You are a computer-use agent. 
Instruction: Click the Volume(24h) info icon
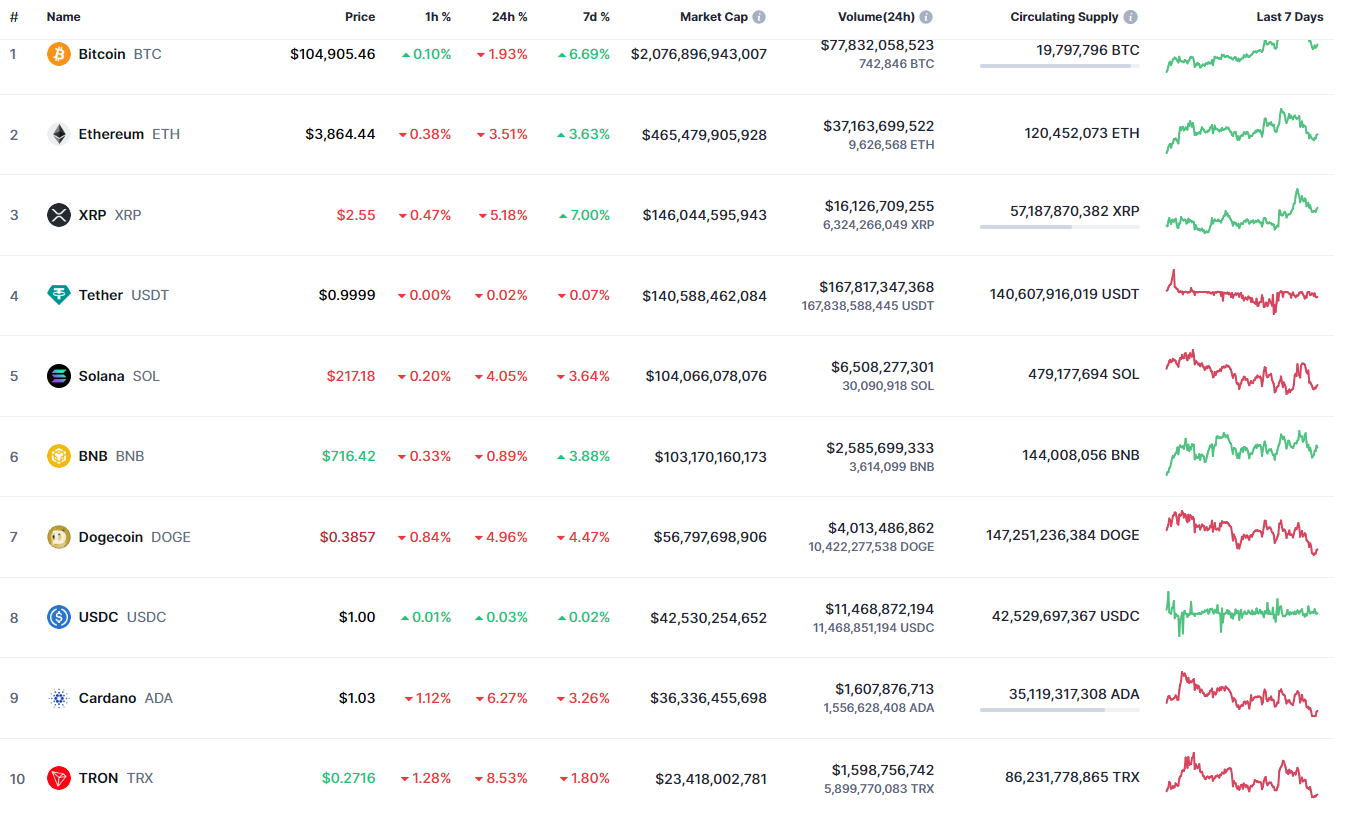click(926, 17)
